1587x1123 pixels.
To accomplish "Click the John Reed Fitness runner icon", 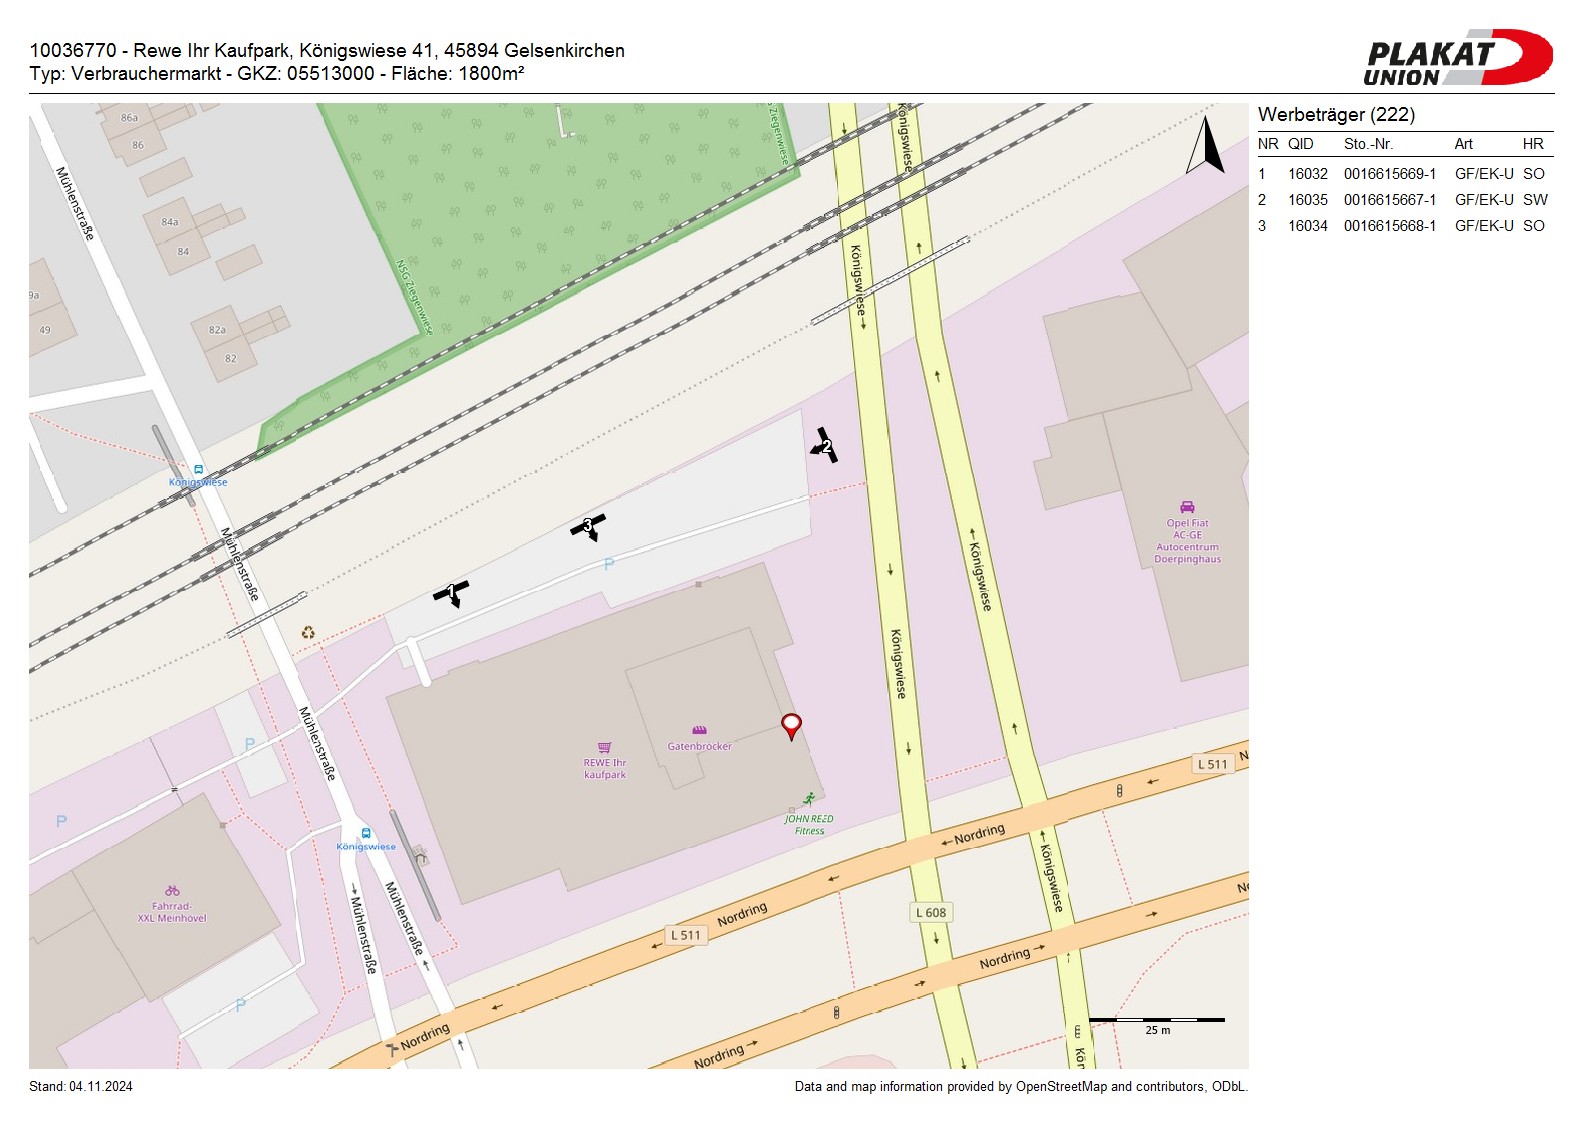I will point(808,798).
